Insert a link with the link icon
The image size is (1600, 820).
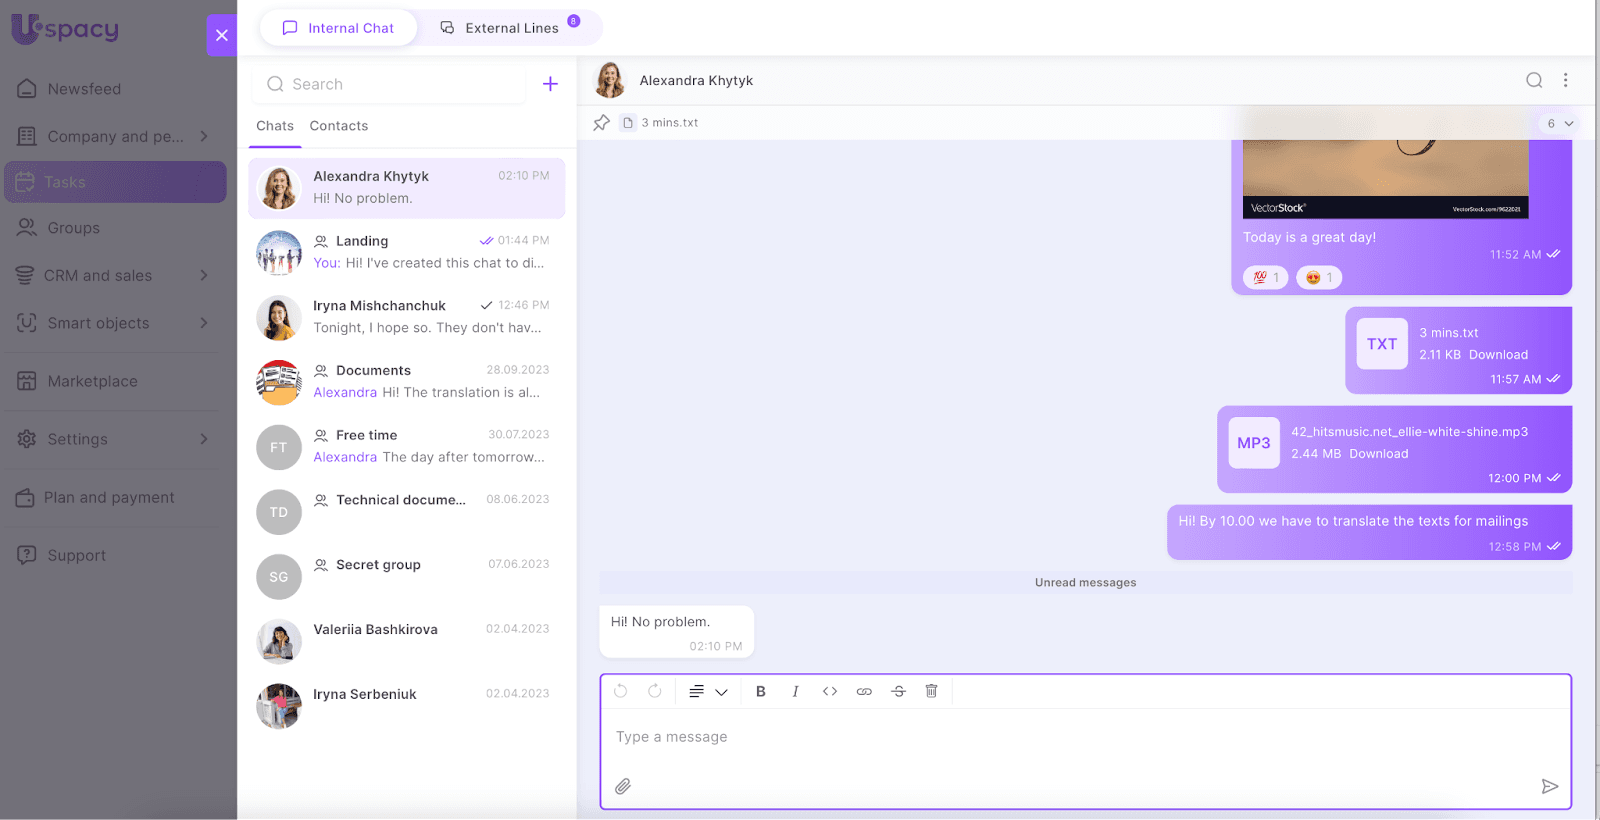(x=864, y=691)
